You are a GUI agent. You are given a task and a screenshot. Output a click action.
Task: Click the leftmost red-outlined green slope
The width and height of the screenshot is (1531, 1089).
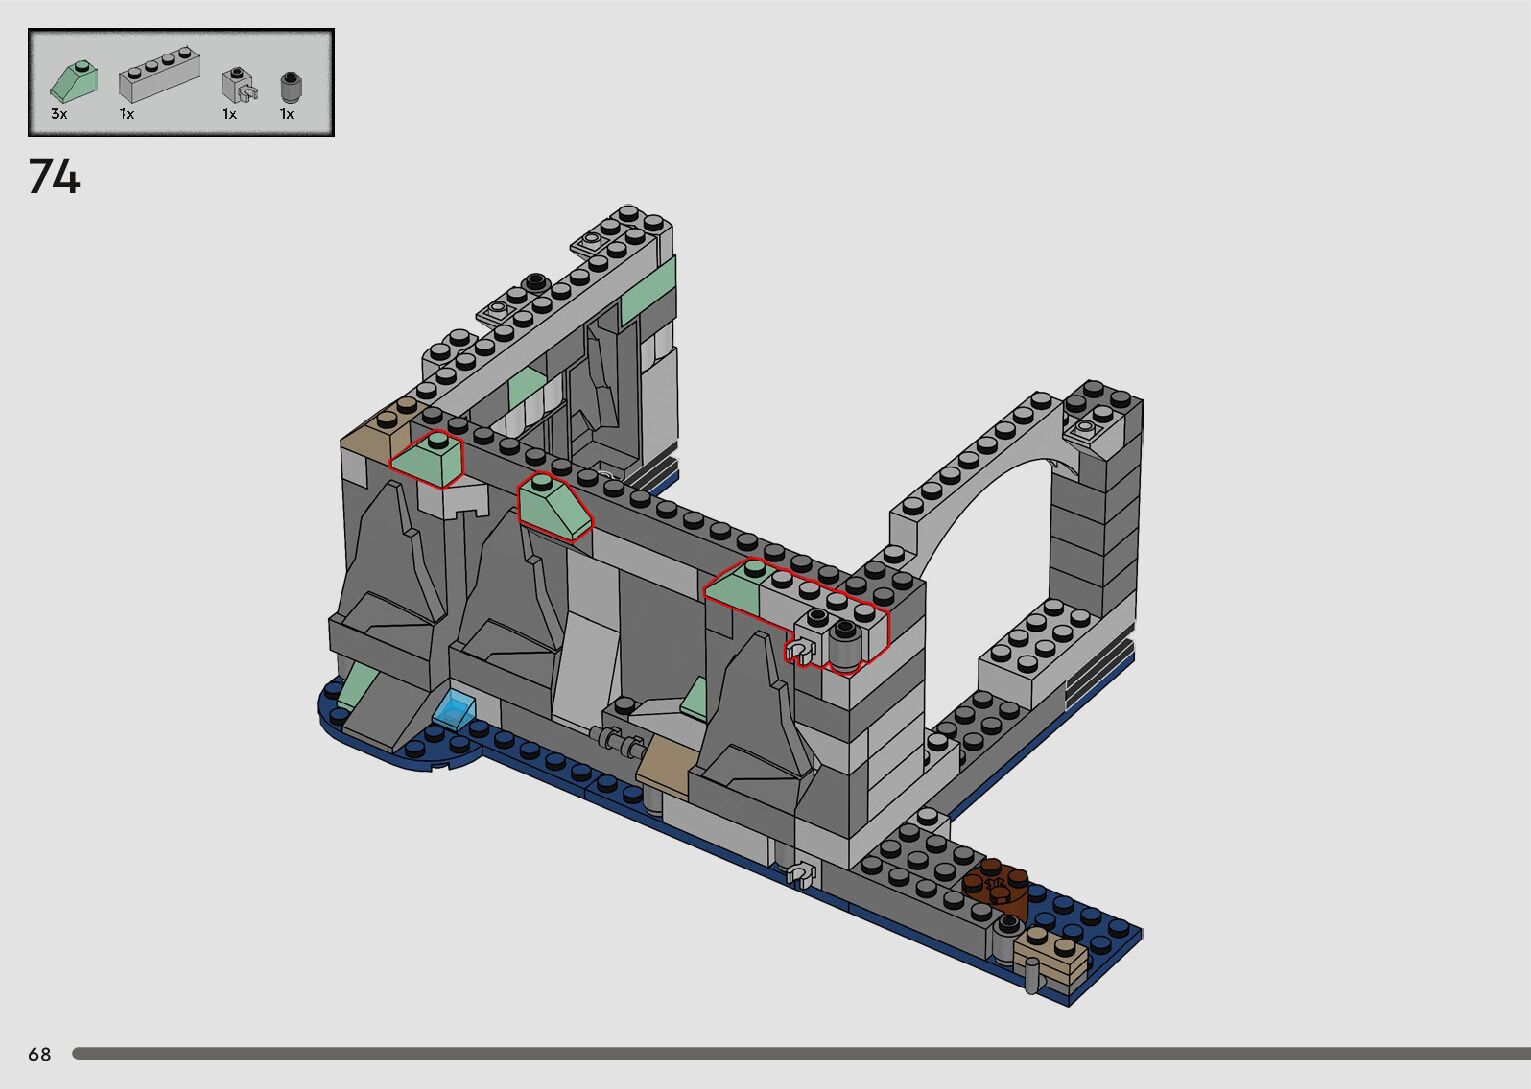tap(427, 460)
